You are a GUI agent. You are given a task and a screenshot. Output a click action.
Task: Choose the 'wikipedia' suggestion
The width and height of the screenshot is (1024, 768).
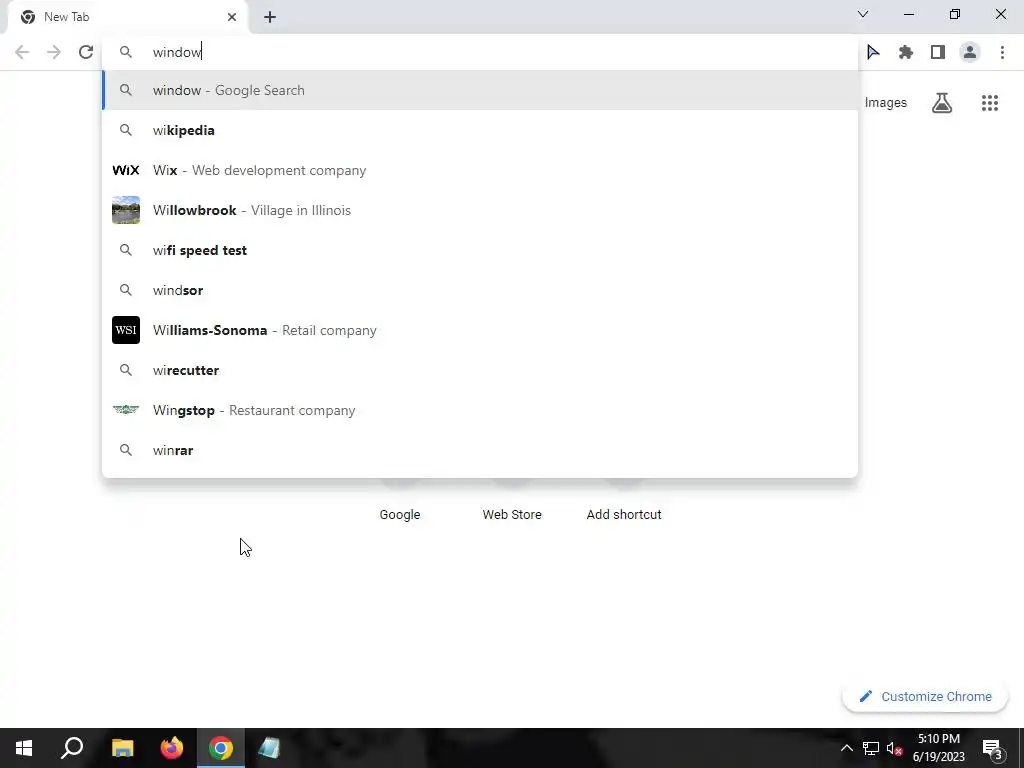[480, 130]
